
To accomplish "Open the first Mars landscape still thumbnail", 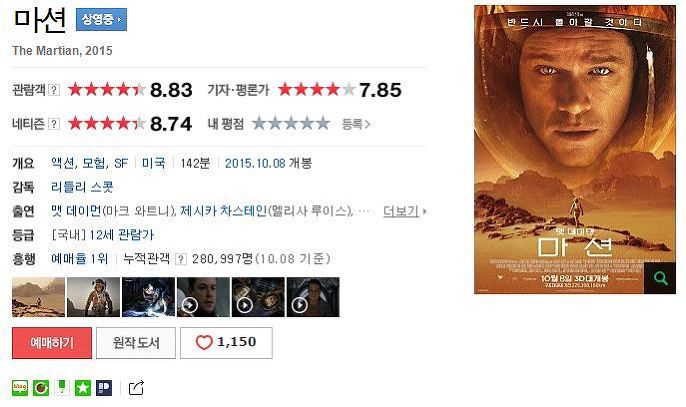I will pos(38,297).
